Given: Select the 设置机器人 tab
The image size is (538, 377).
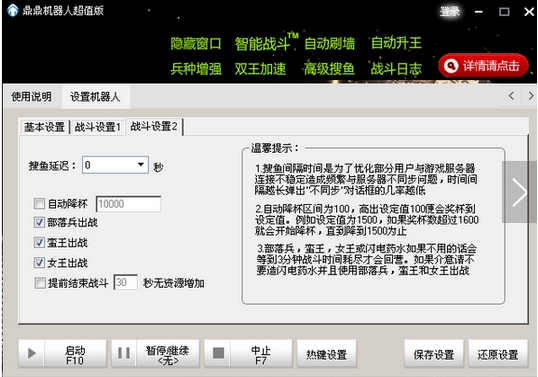Looking at the screenshot, I should 95,96.
